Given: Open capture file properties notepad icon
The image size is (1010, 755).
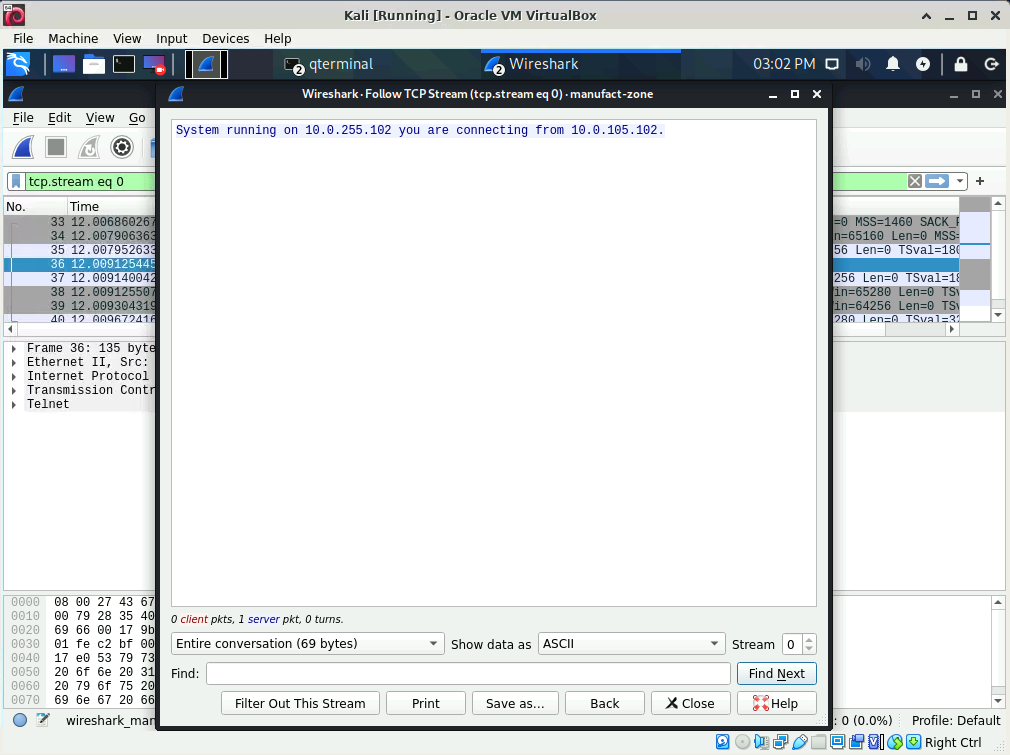Looking at the screenshot, I should (43, 720).
